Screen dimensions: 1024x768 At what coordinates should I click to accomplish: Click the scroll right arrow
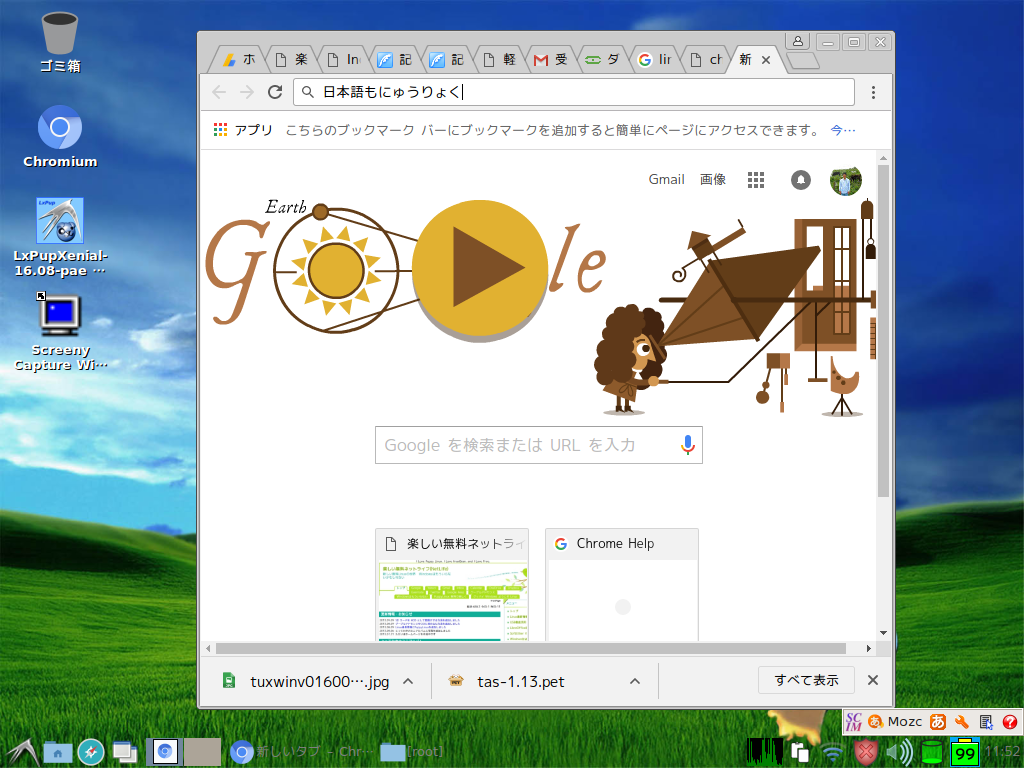coord(869,648)
